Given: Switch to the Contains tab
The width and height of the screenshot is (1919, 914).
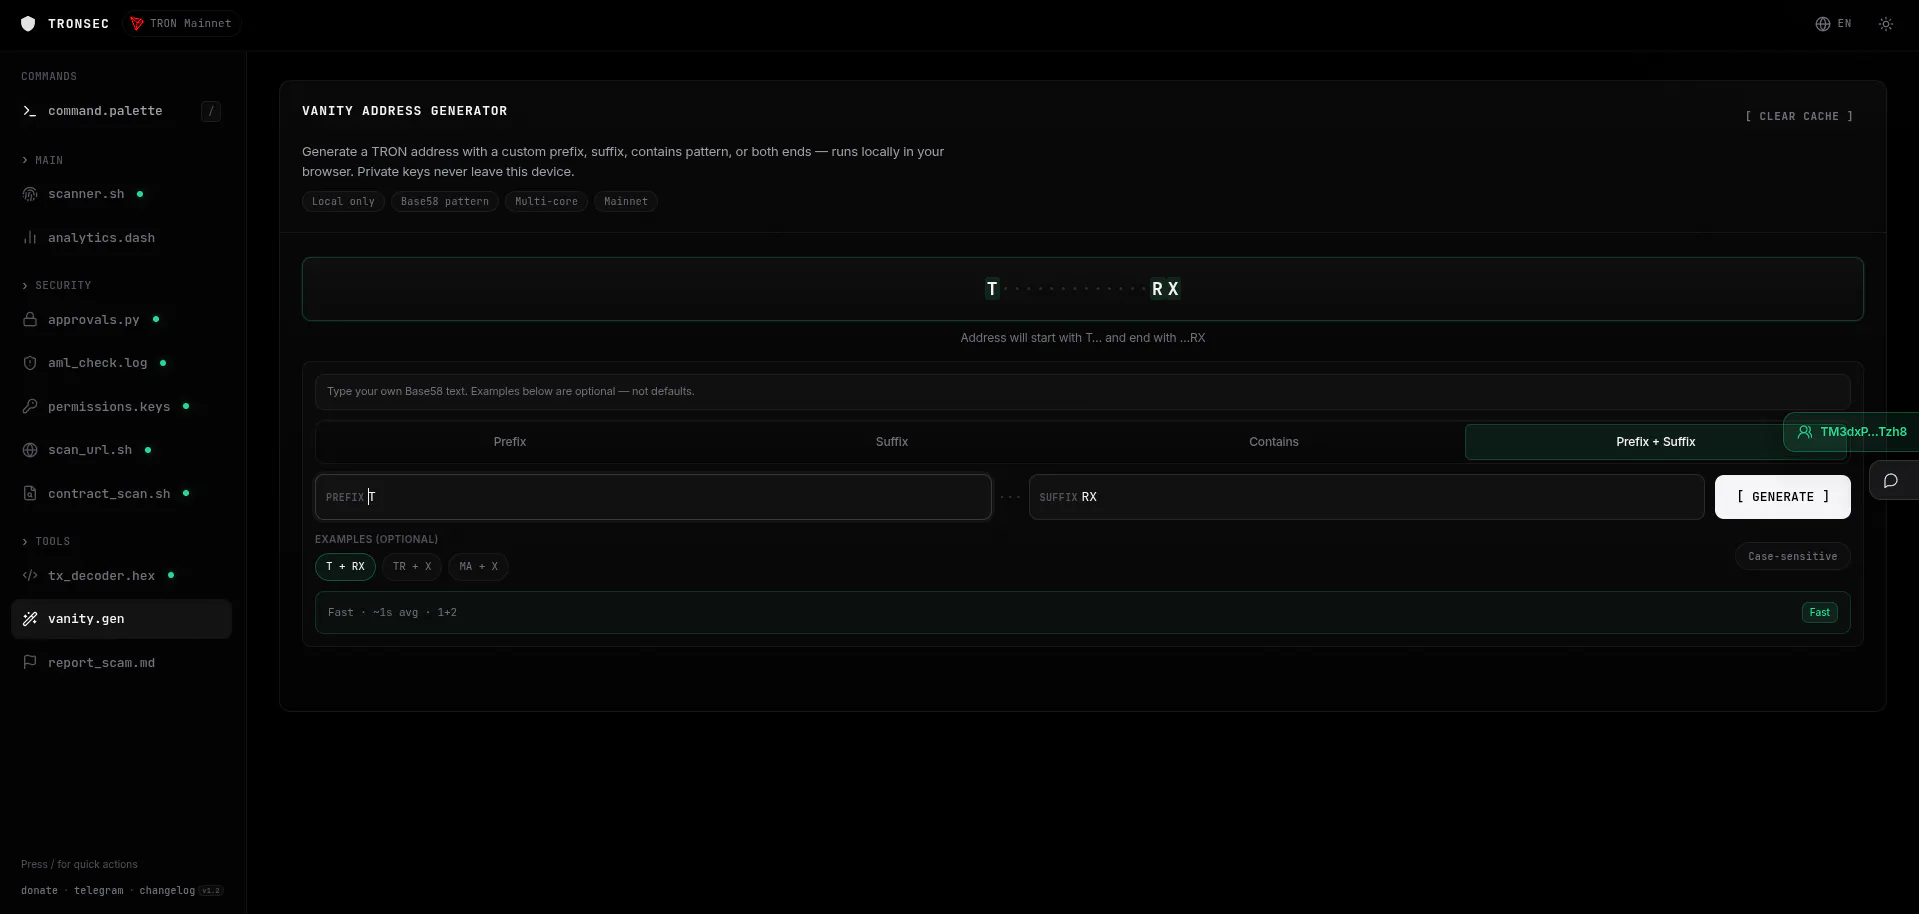Looking at the screenshot, I should click(x=1274, y=442).
